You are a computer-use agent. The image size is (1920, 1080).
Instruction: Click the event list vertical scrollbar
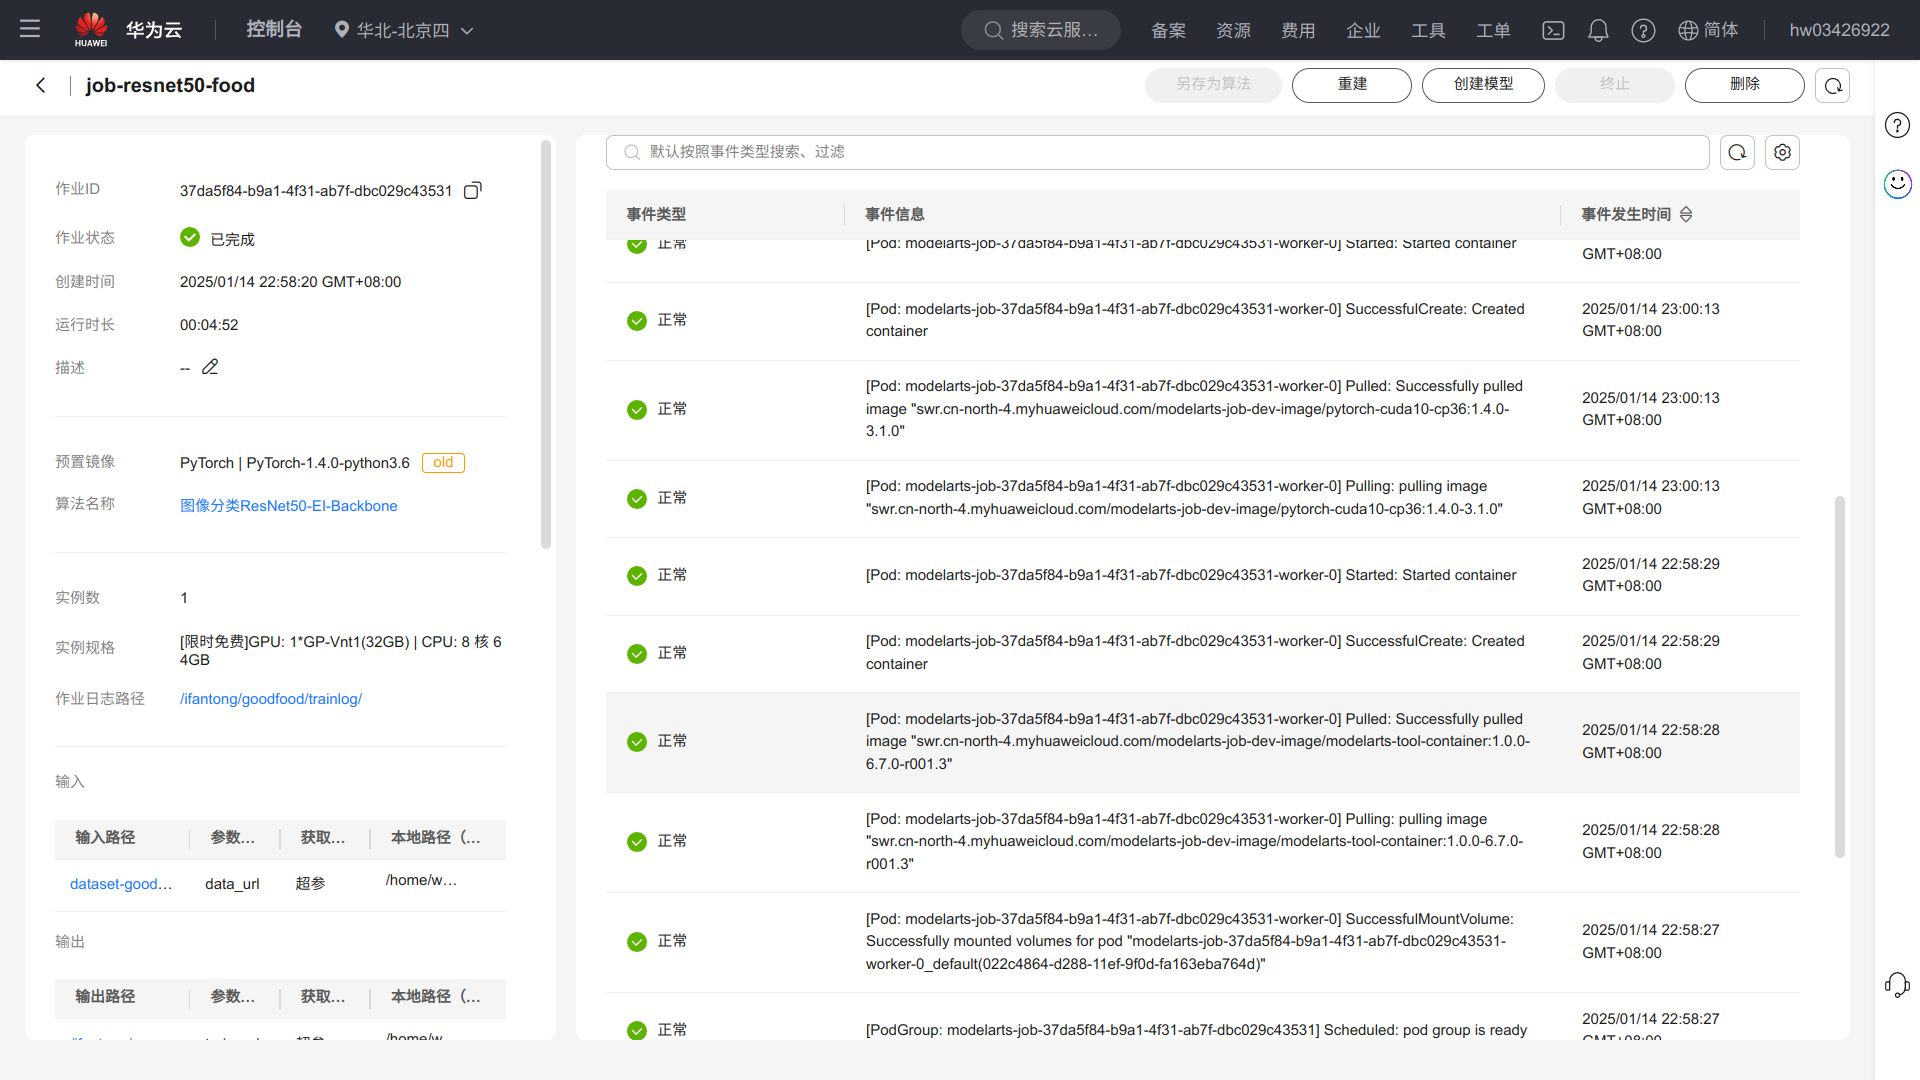[1839, 676]
